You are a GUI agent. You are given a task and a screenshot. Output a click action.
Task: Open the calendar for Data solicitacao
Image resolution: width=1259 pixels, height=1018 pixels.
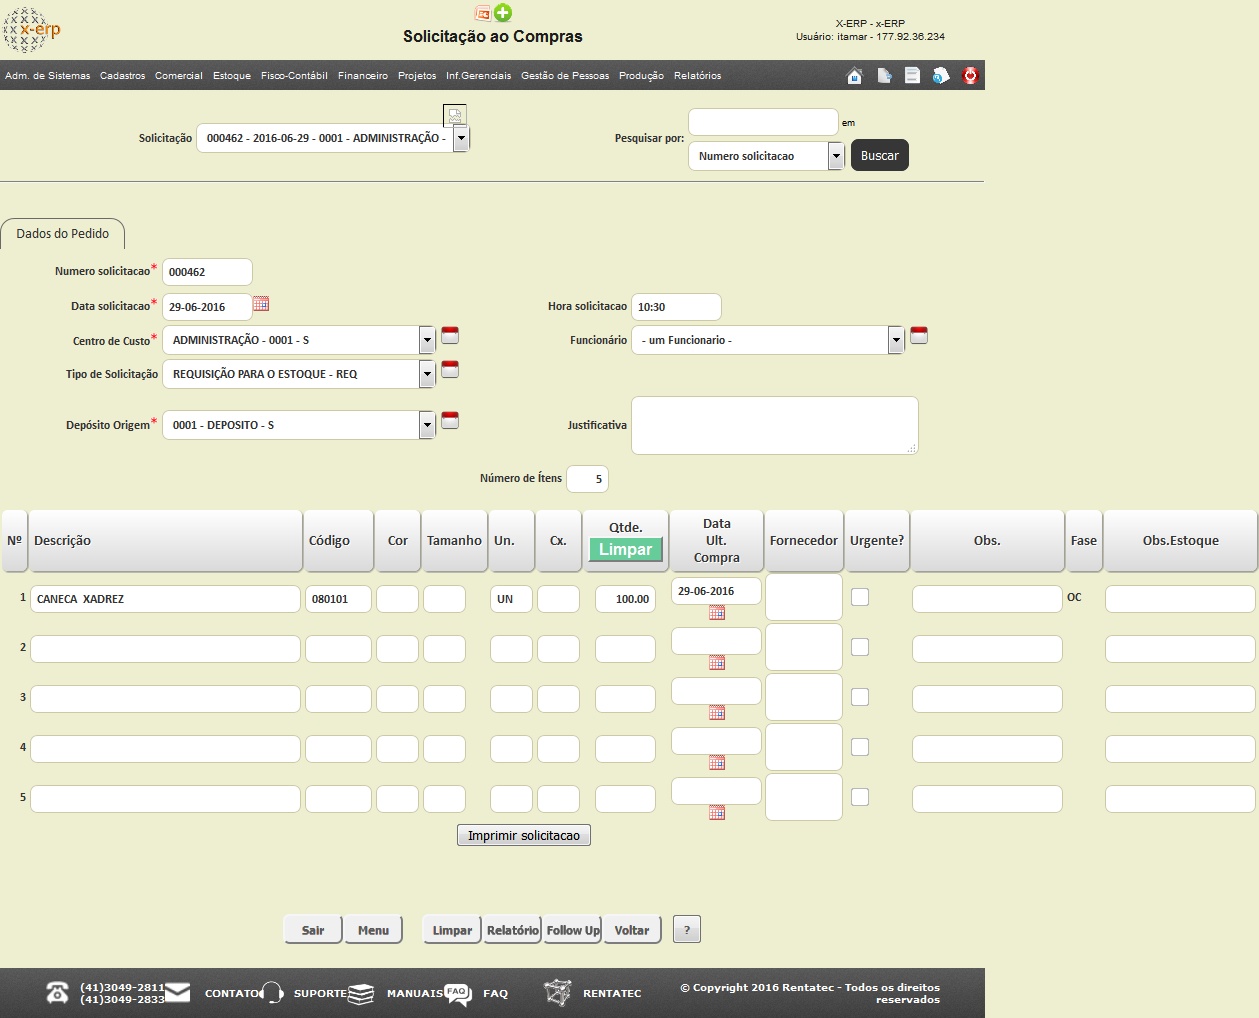click(261, 304)
